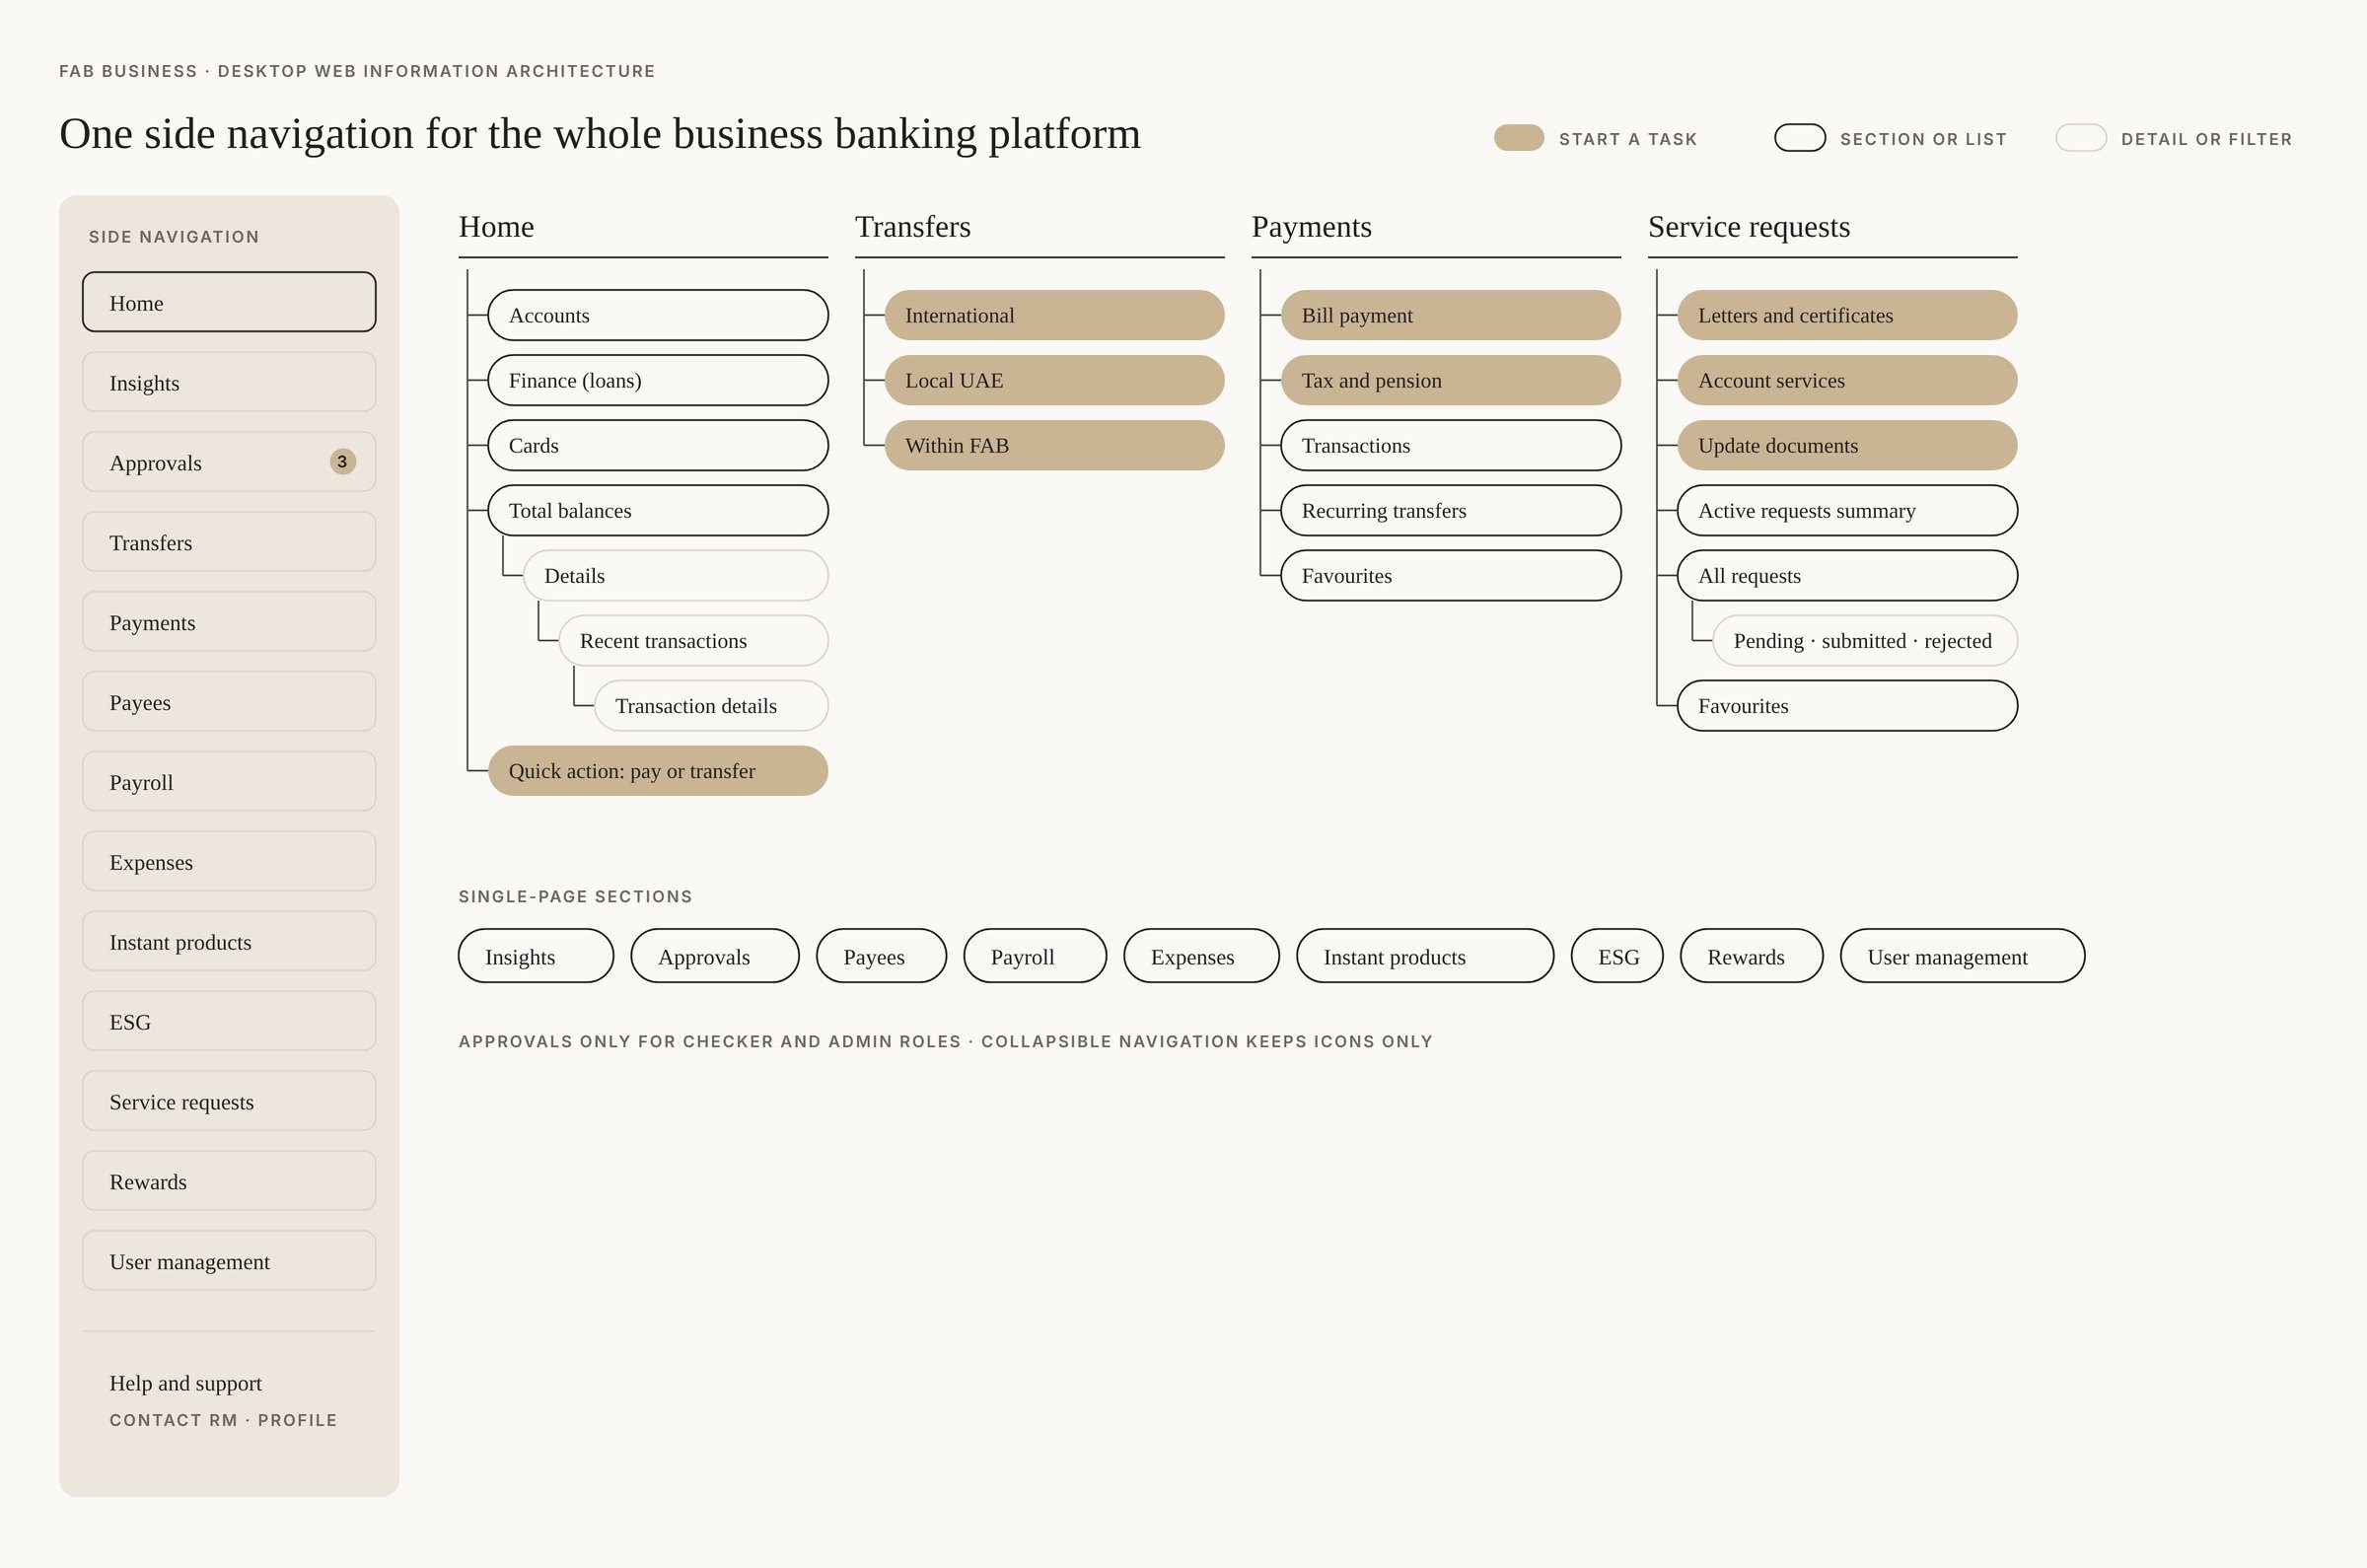2367x1568 pixels.
Task: Select Instant products in side navigation
Action: [x=229, y=942]
